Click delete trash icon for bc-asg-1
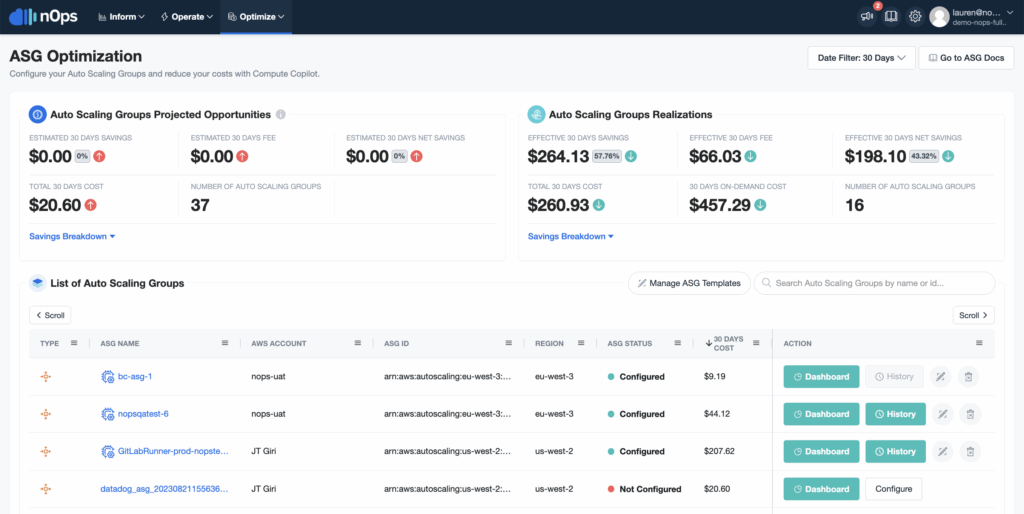 click(x=967, y=377)
